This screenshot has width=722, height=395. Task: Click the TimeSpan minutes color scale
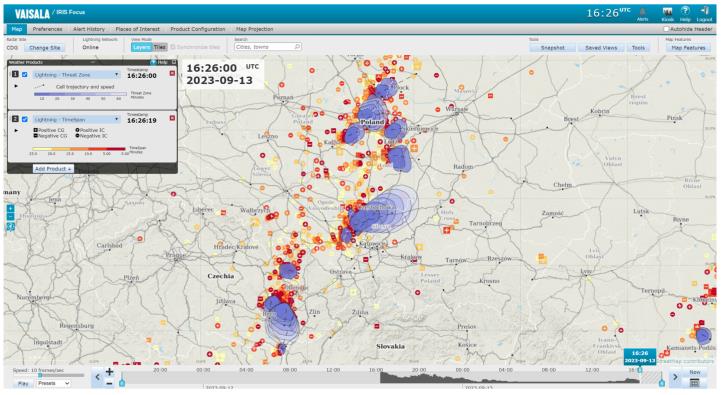pos(79,149)
